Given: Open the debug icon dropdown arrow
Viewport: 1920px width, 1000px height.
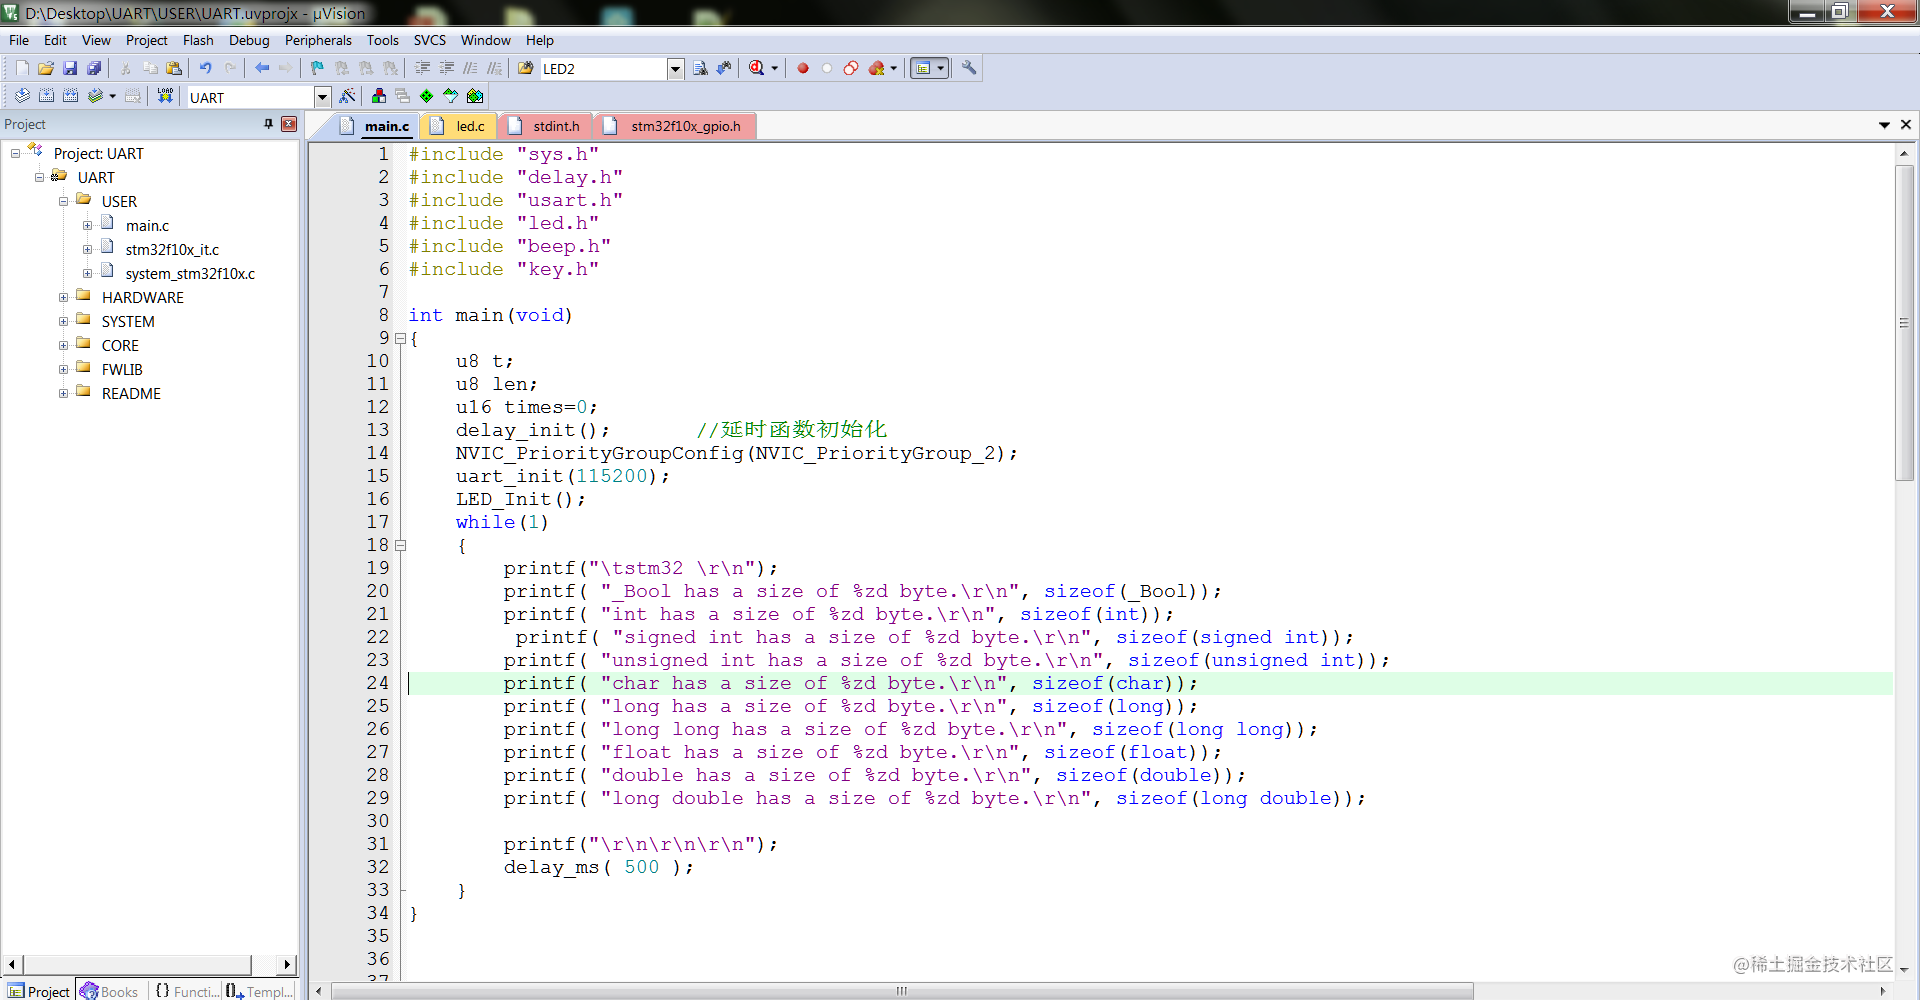Looking at the screenshot, I should pos(774,68).
